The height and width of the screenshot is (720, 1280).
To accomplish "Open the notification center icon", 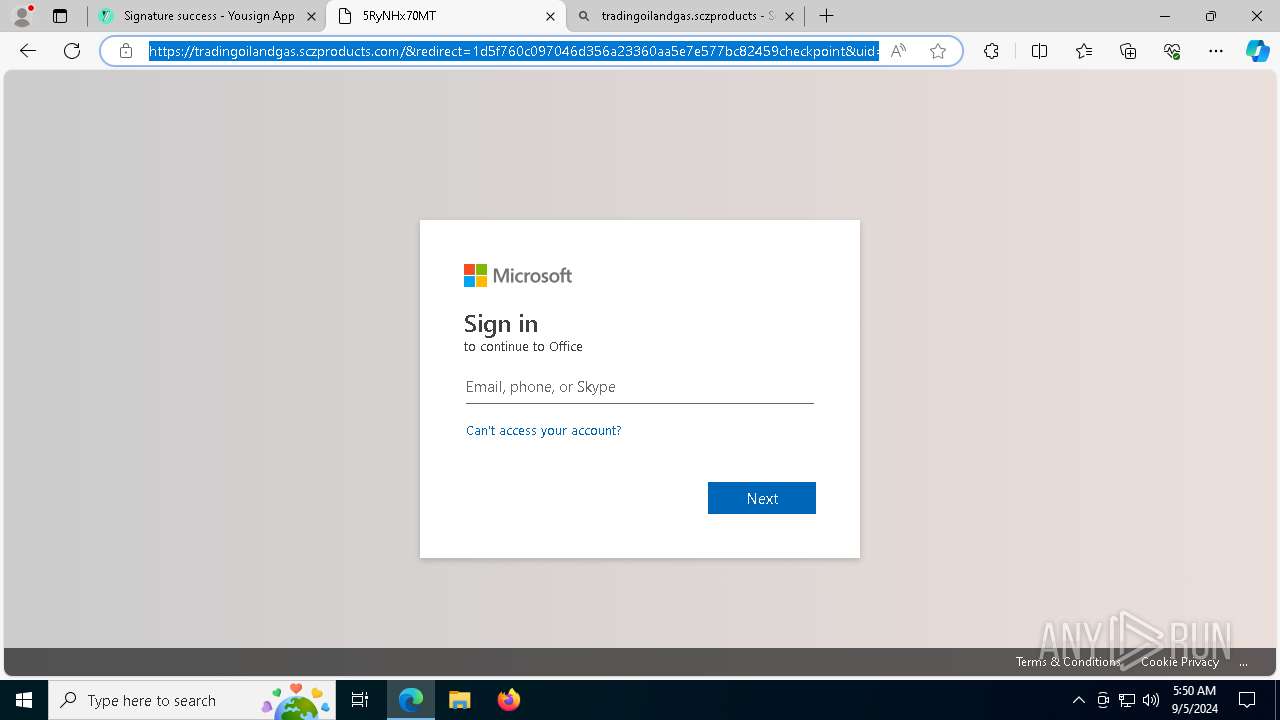I will [x=1247, y=700].
